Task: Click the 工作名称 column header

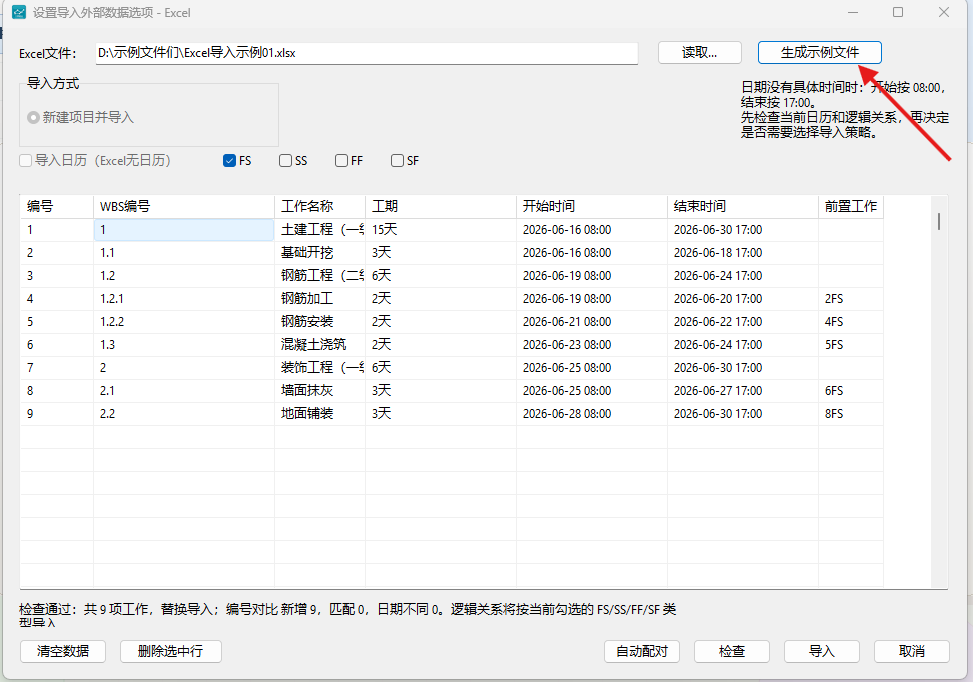Action: (320, 207)
